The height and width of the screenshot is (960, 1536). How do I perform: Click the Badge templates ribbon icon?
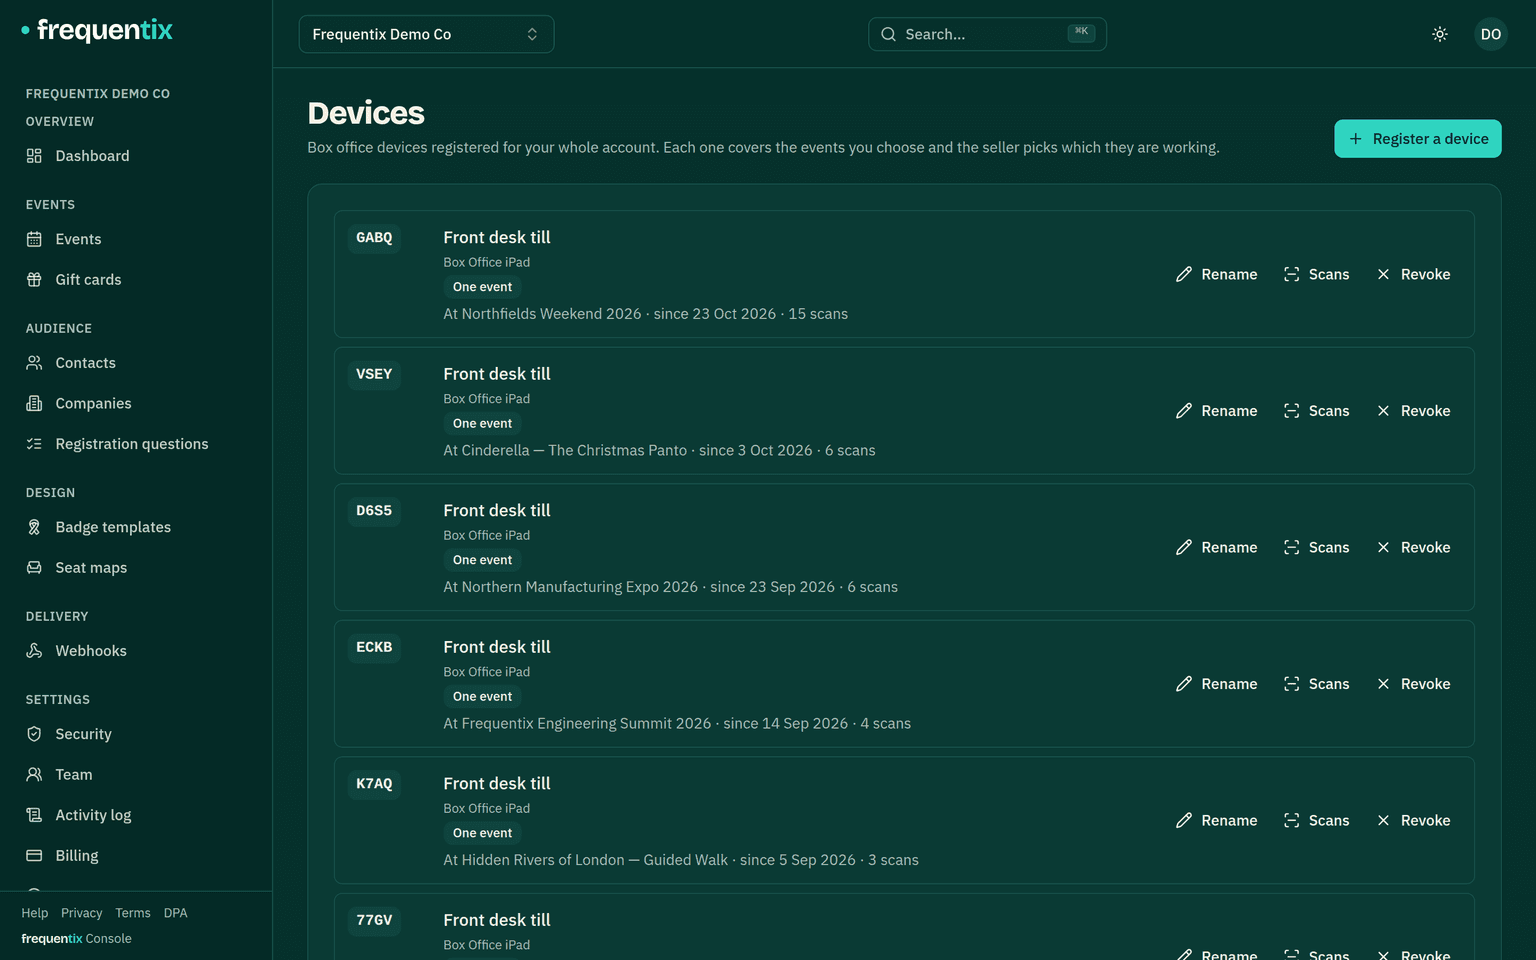[34, 527]
